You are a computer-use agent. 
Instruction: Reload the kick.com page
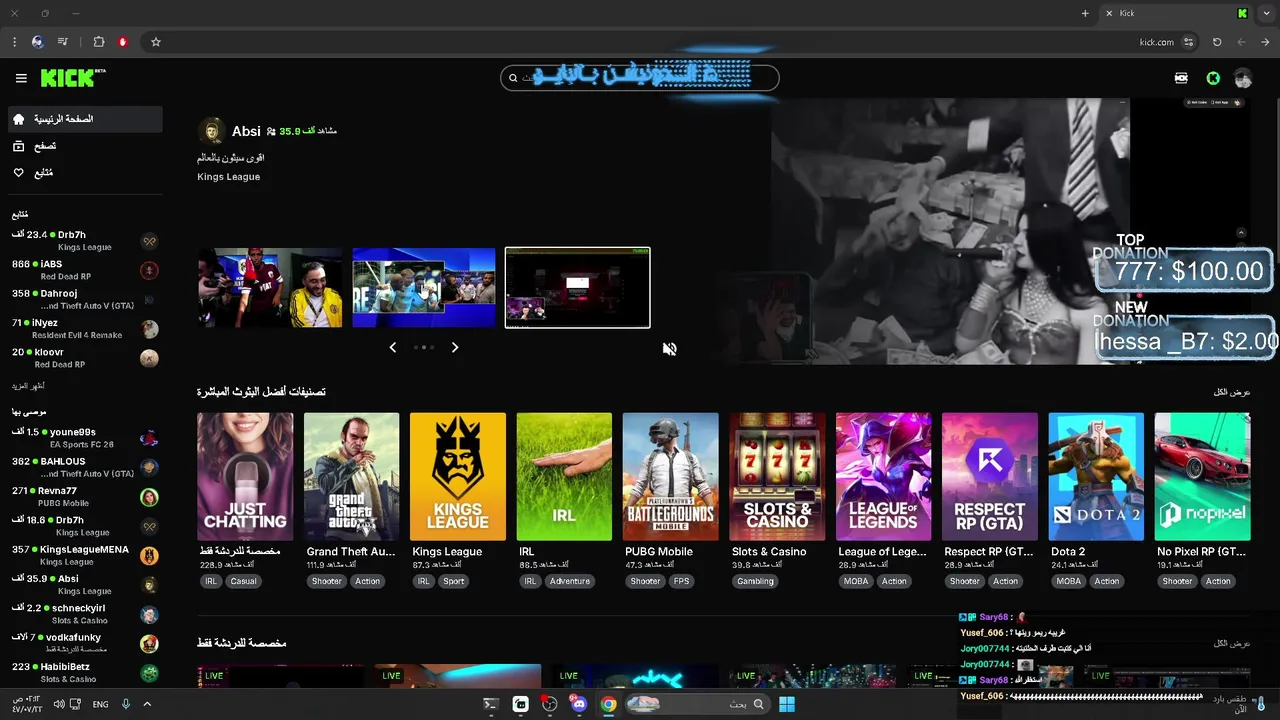click(x=1217, y=42)
